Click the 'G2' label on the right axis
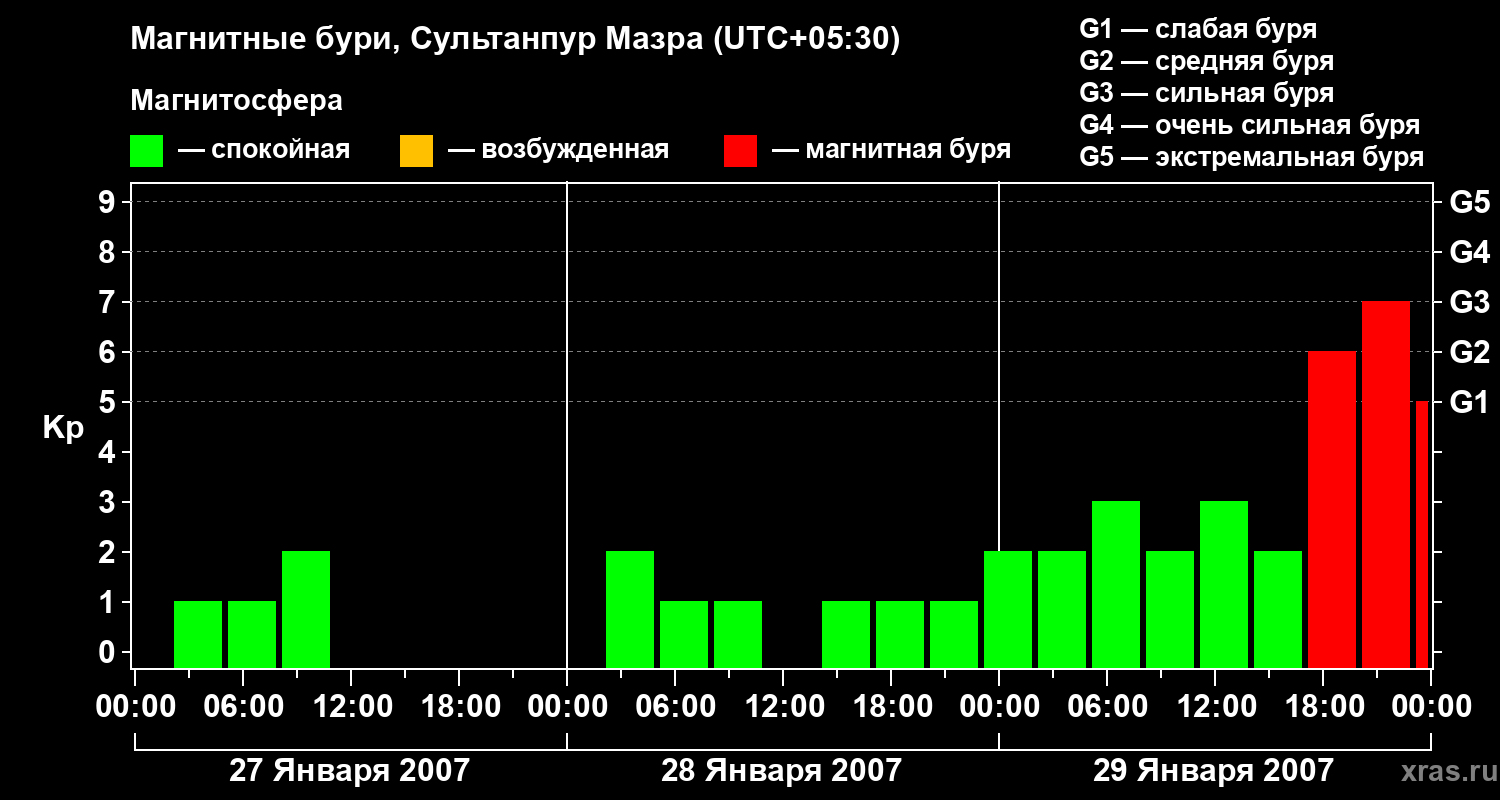The height and width of the screenshot is (800, 1500). click(1469, 352)
